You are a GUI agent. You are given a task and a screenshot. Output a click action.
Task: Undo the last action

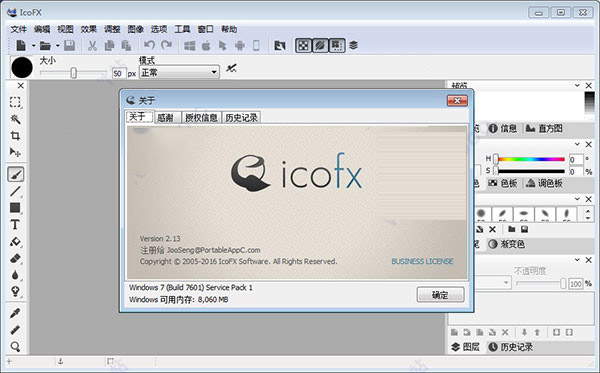click(149, 45)
